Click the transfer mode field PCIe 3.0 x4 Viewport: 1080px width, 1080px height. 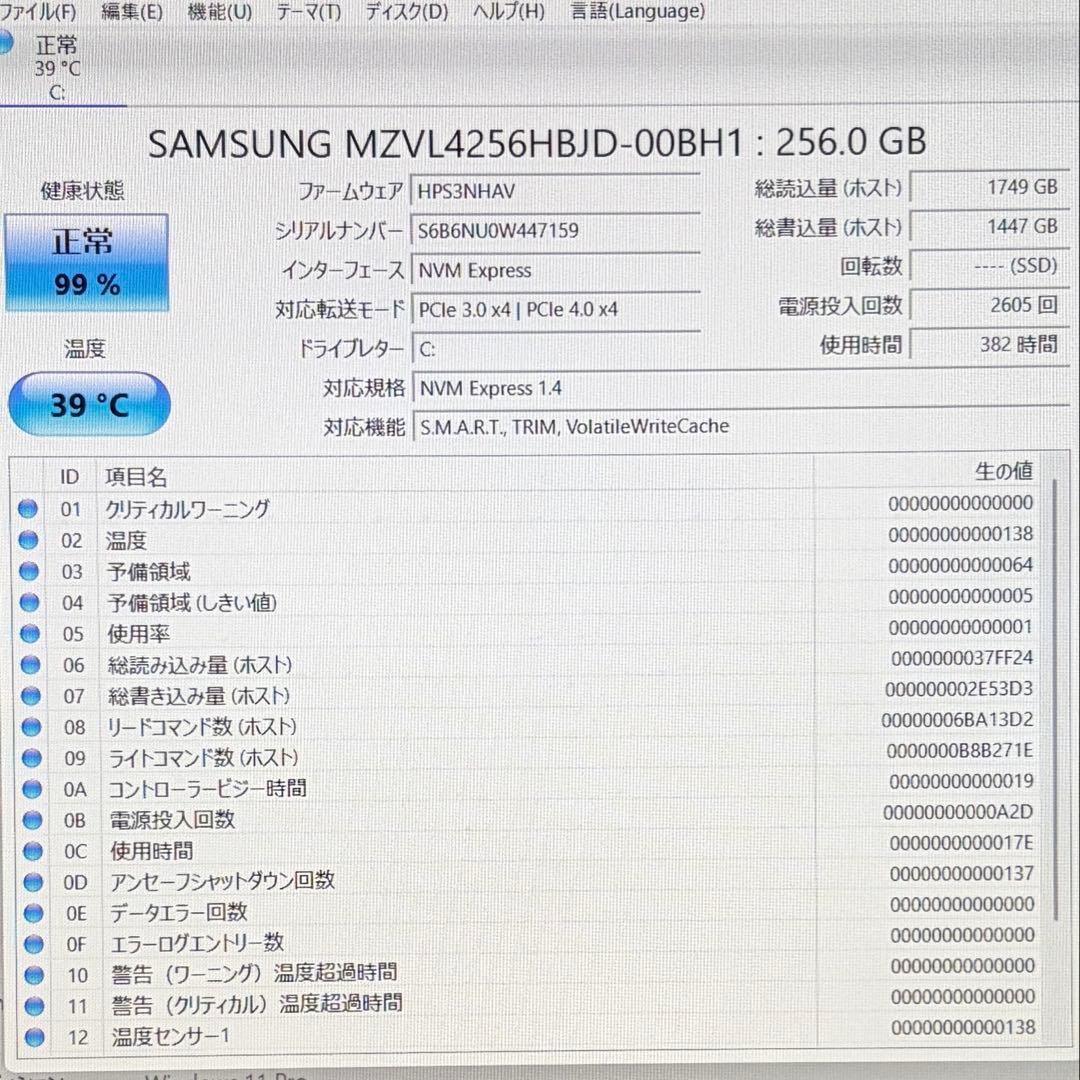[x=557, y=310]
